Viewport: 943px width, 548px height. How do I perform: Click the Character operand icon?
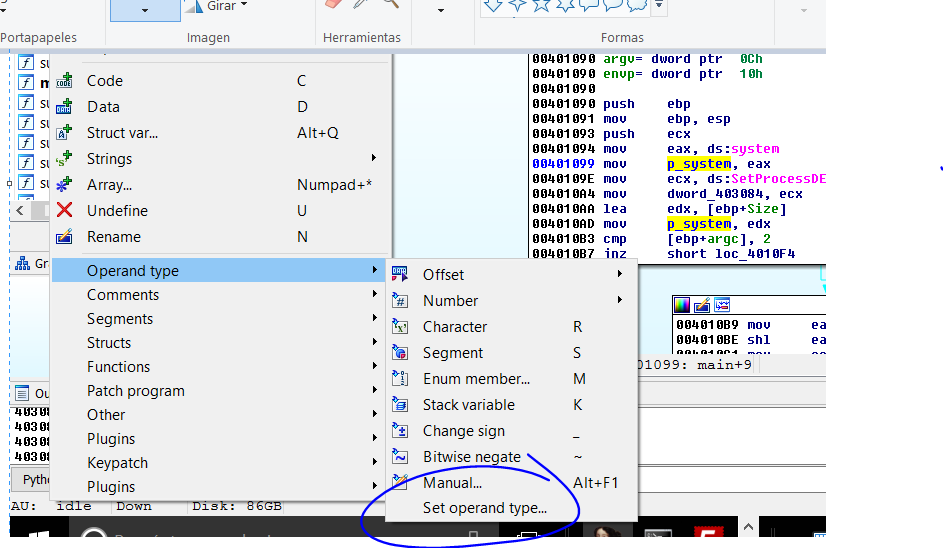[x=401, y=327]
